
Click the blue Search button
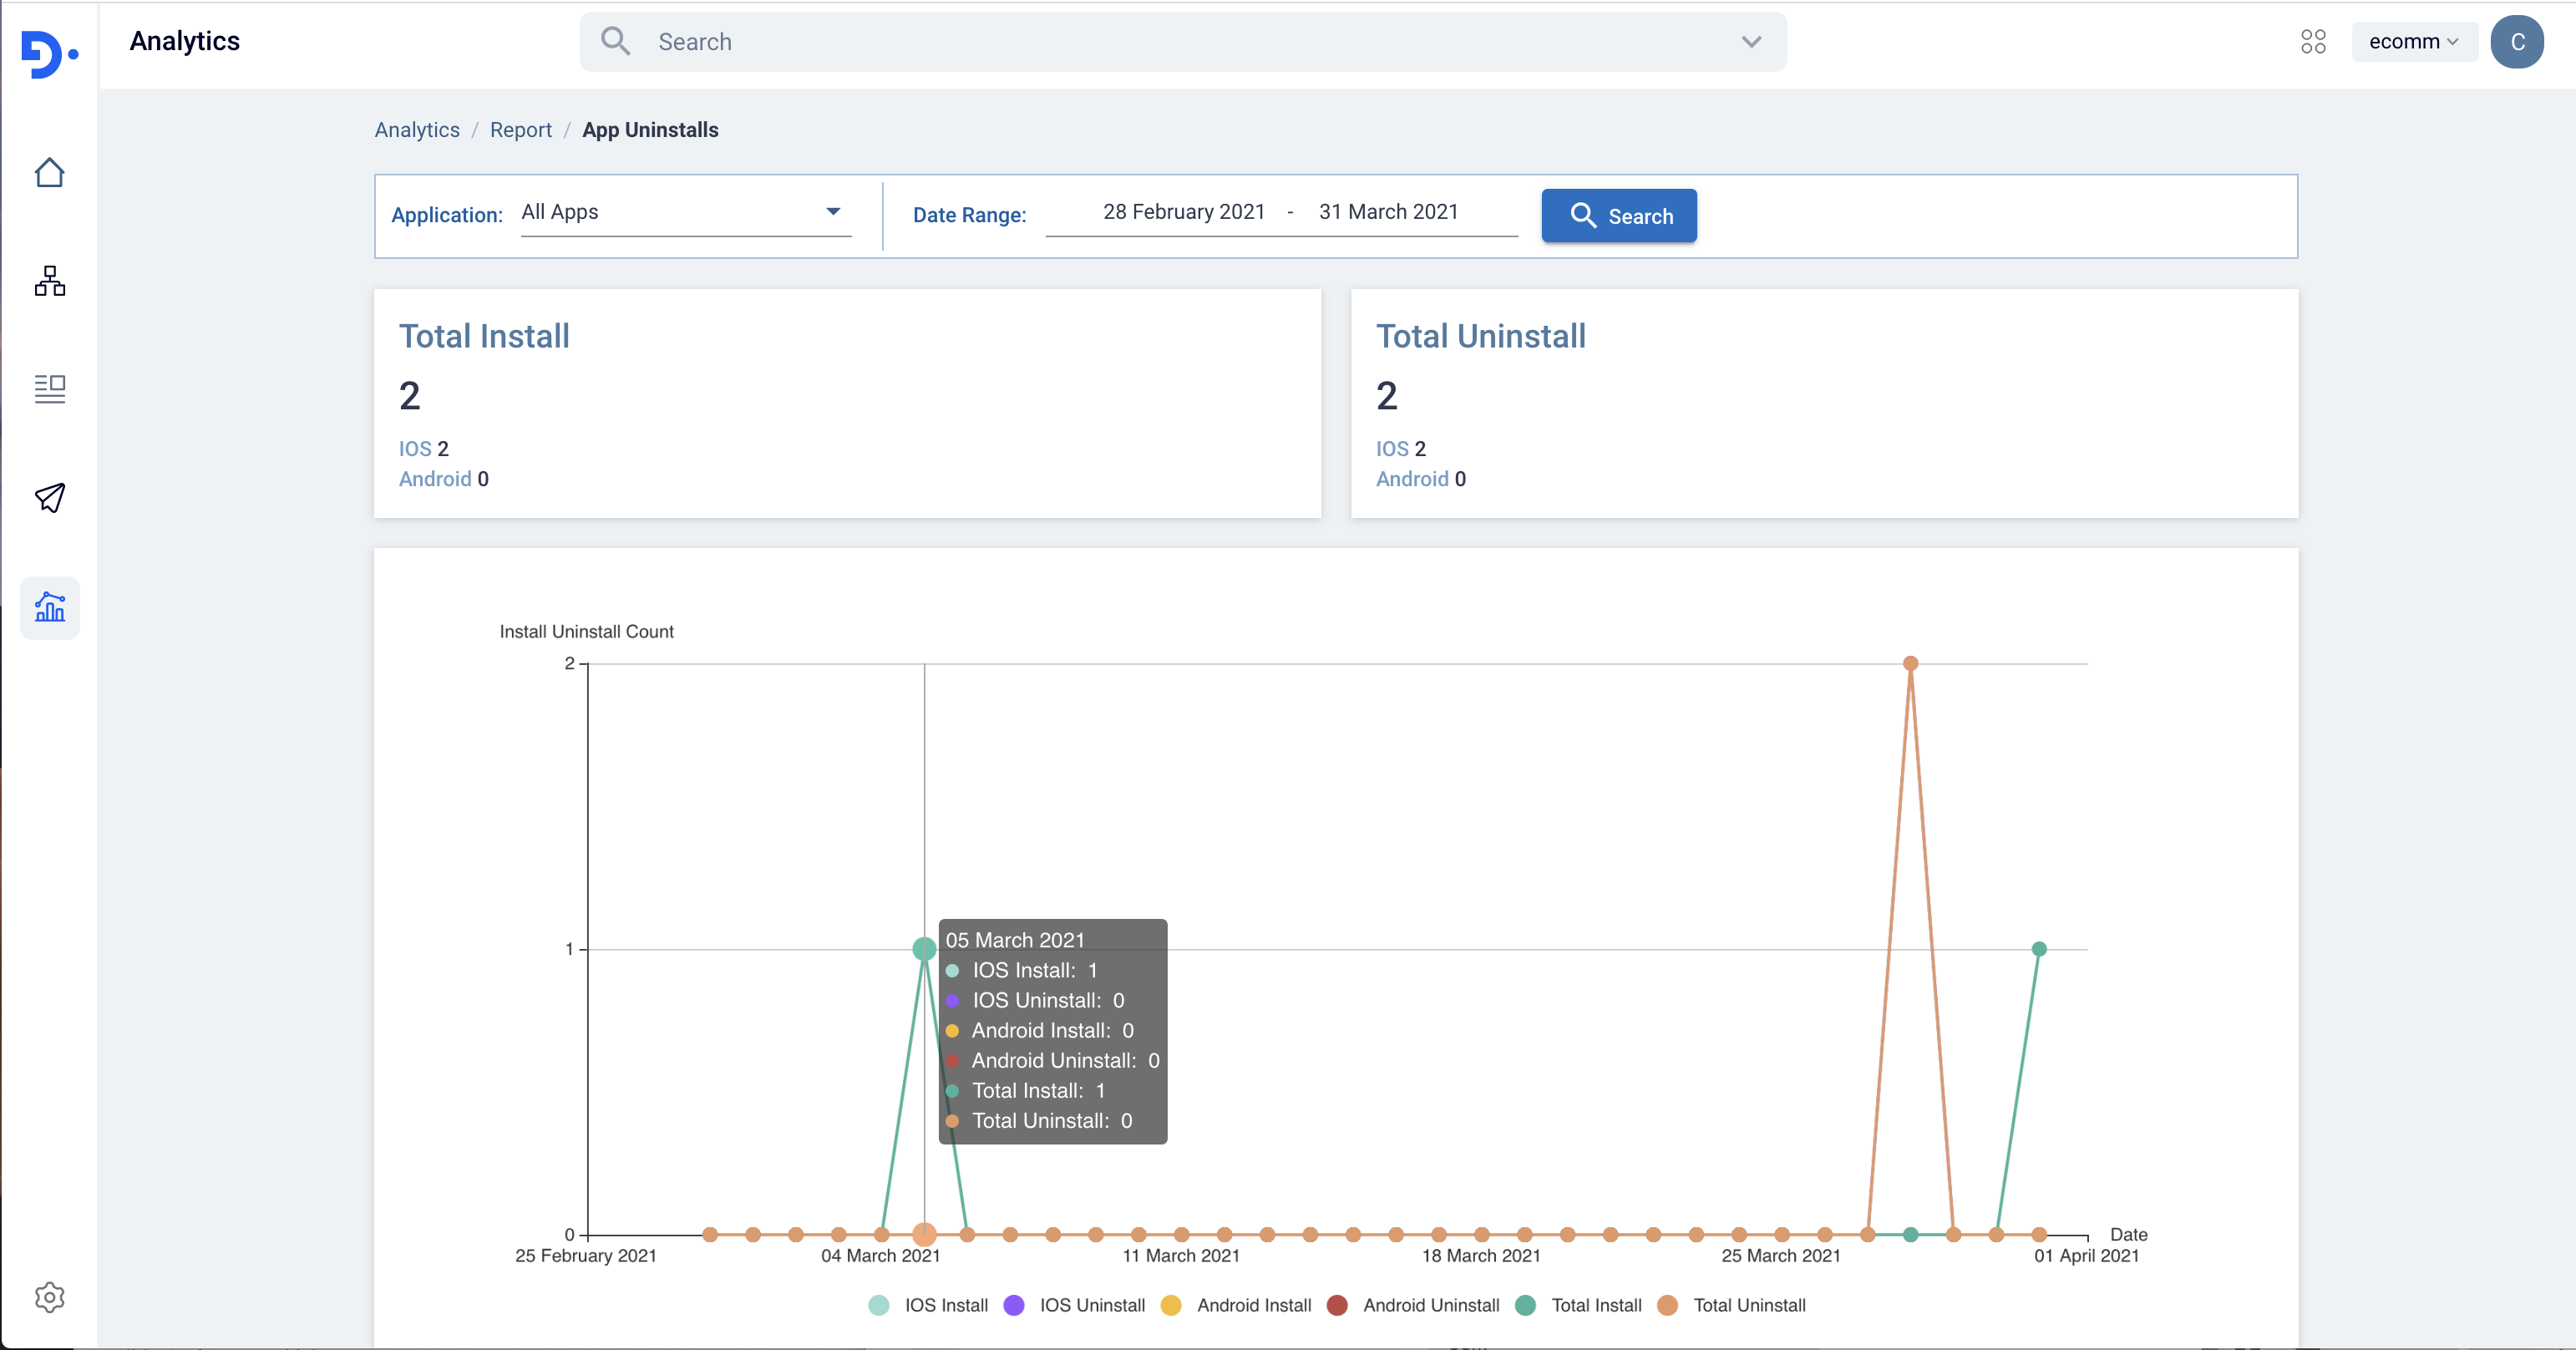[1618, 216]
